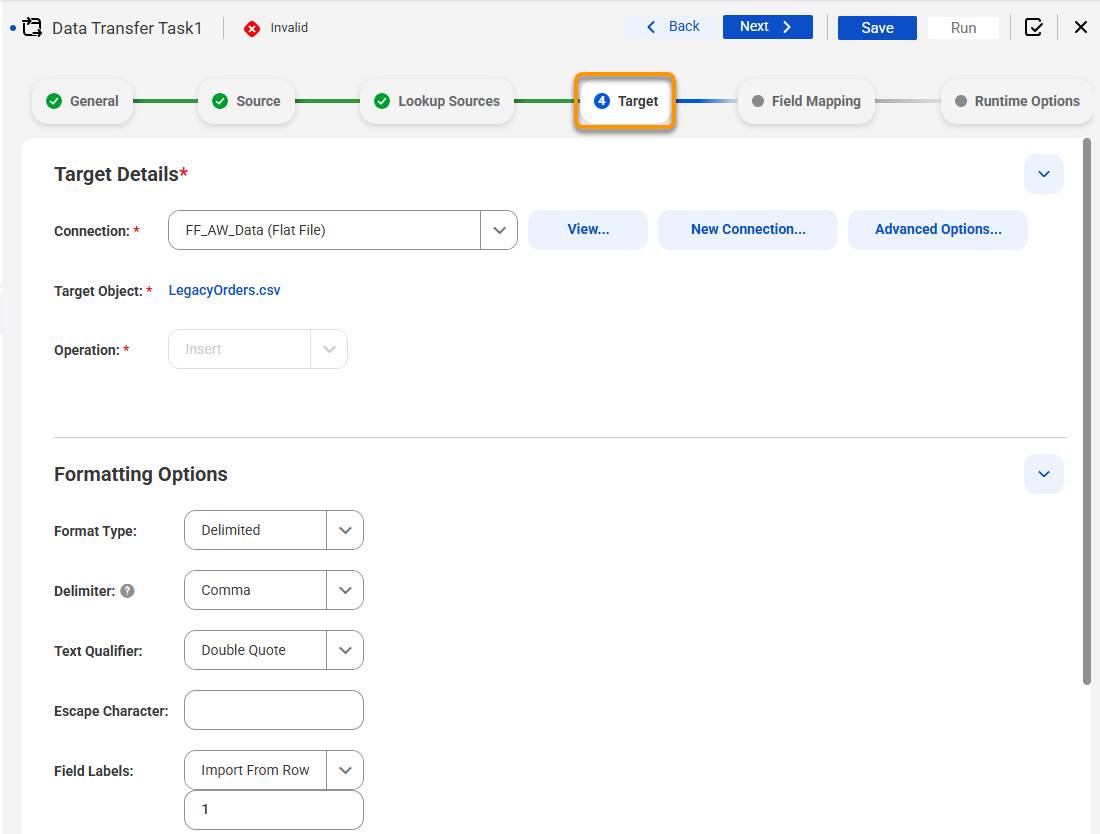Screen dimensions: 1100x834
Task: Click the green check icon on Source step
Action: (220, 101)
